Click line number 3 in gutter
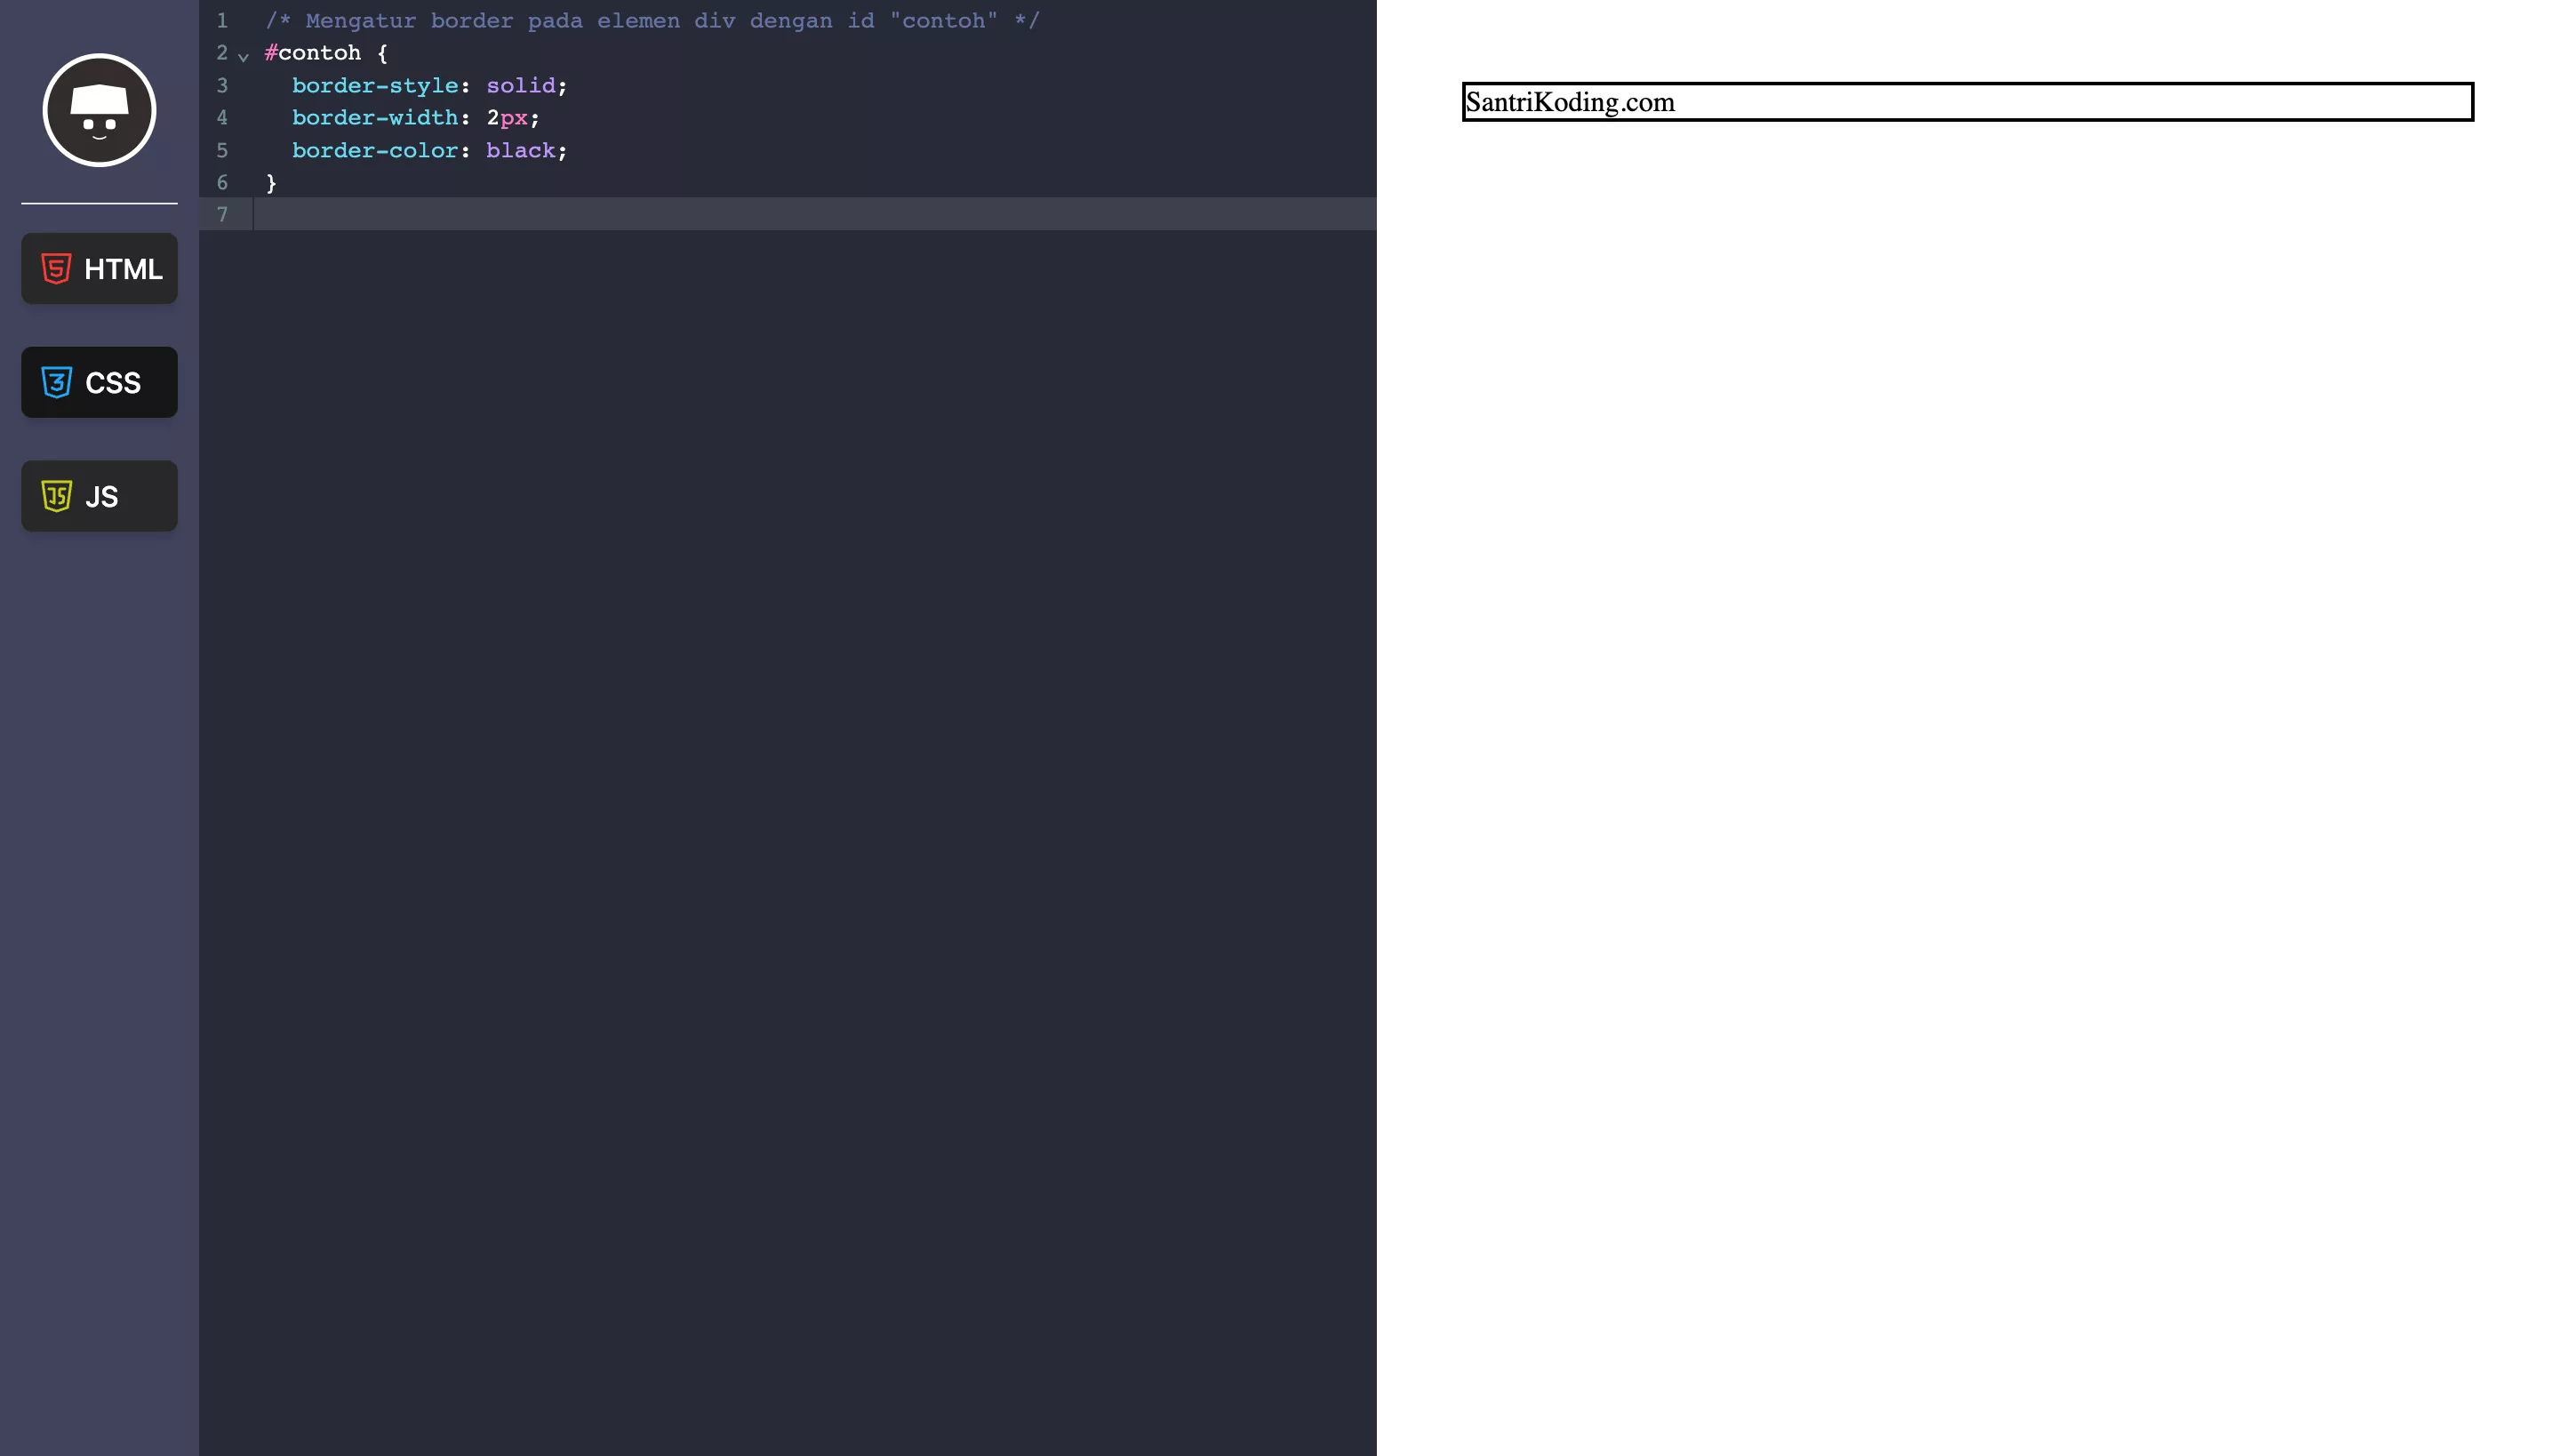2560x1456 pixels. pyautogui.click(x=222, y=86)
